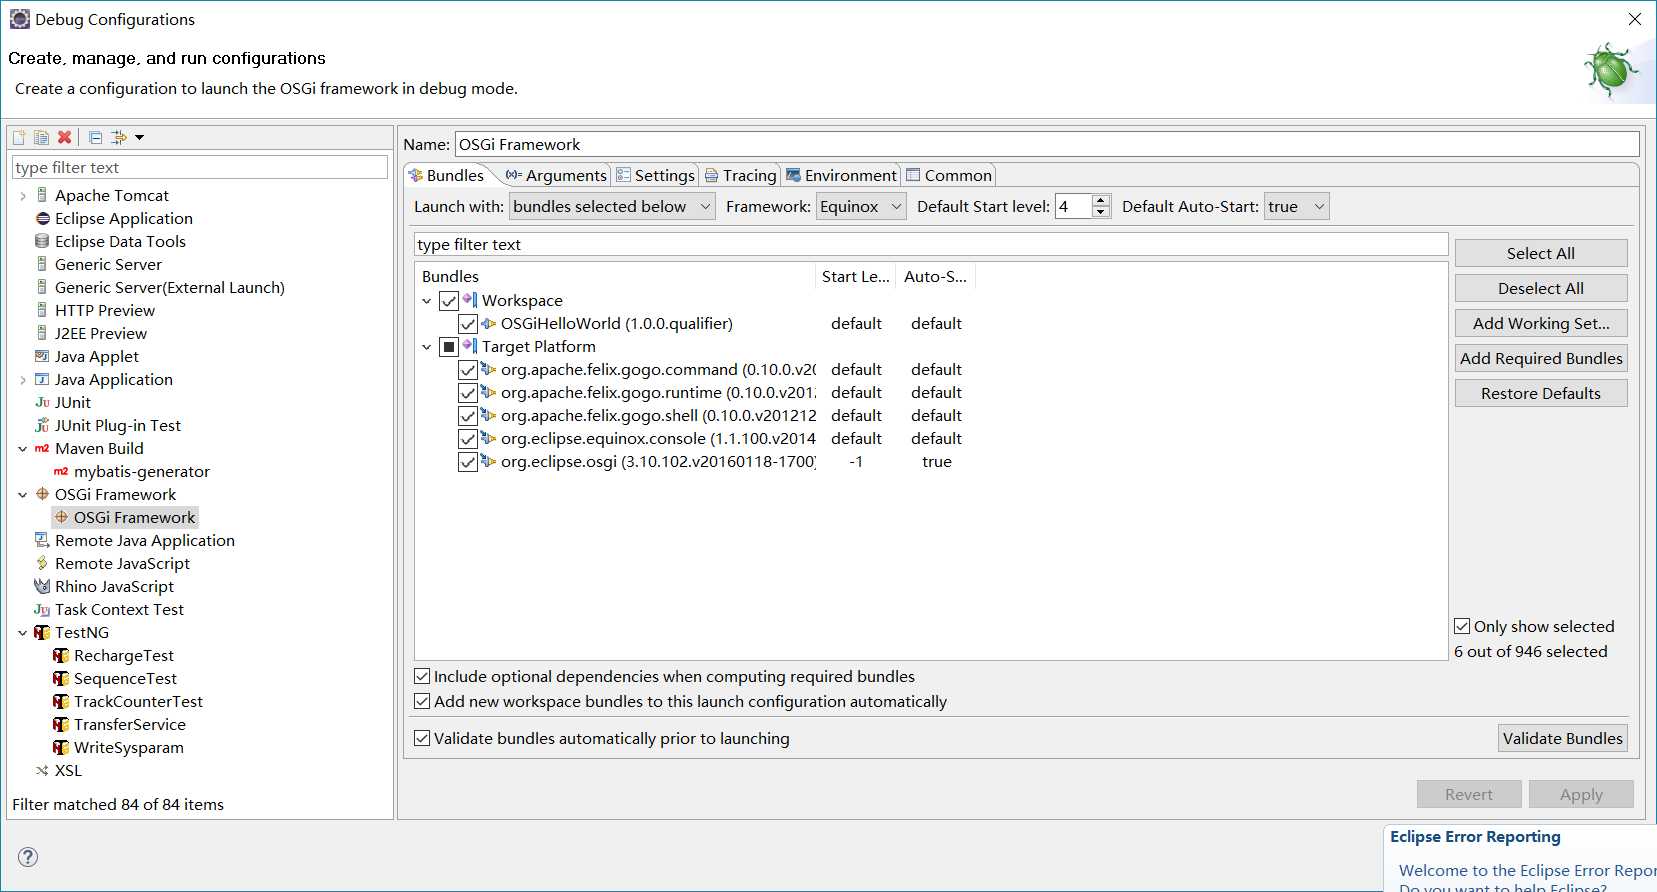Toggle Include optional dependencies checkbox
Screen dimensions: 1657x892
422,676
